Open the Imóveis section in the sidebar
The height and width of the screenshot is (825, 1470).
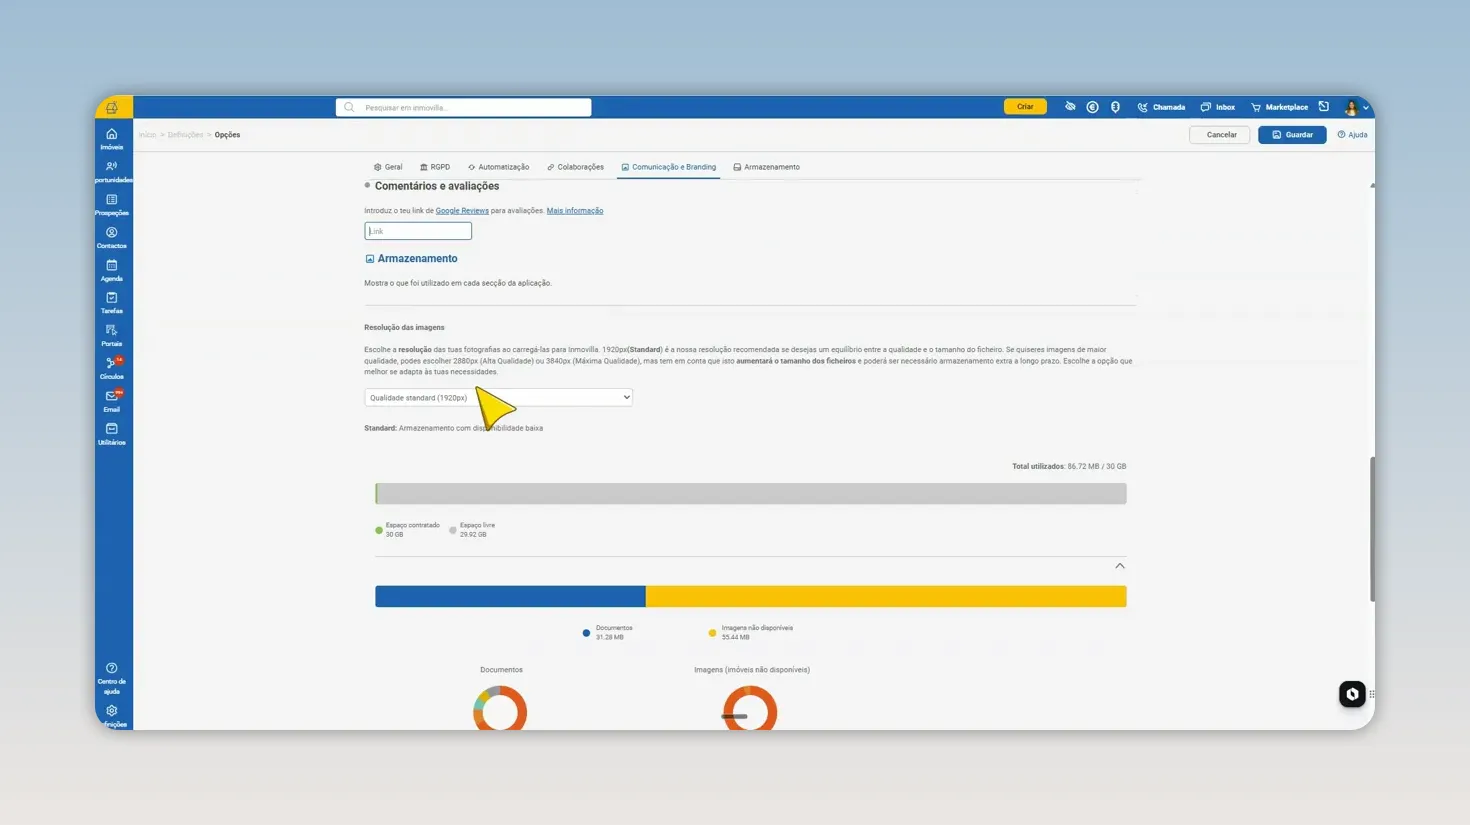pos(112,139)
